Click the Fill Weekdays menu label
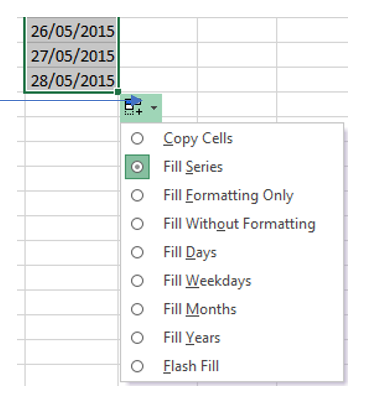Viewport: 370px width, 394px height. click(x=207, y=281)
